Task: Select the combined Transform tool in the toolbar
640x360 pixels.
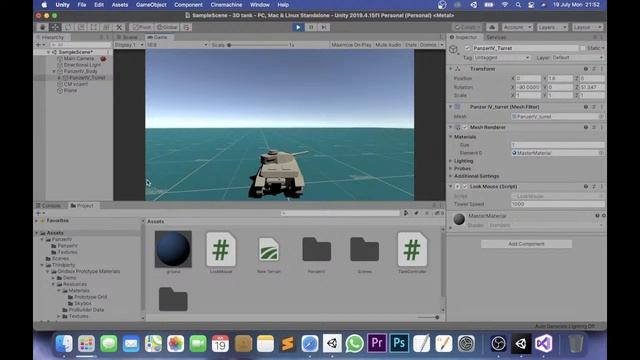Action: coord(106,27)
